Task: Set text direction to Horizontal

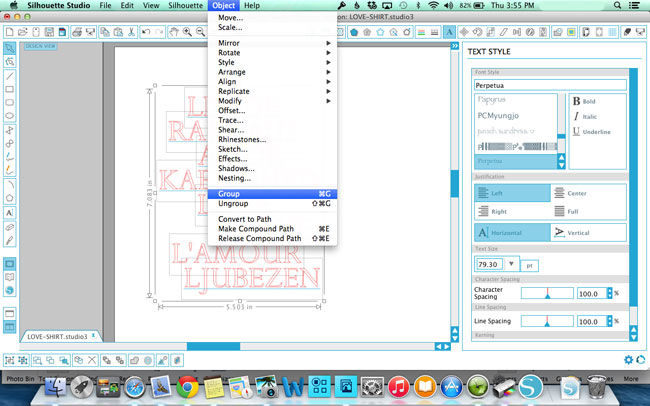Action: pos(512,233)
